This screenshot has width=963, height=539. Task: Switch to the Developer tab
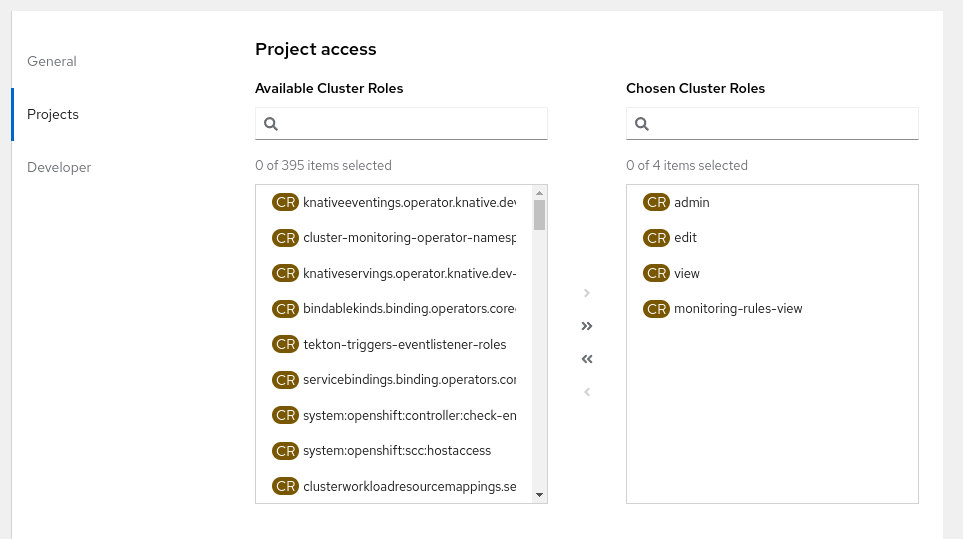tap(59, 167)
